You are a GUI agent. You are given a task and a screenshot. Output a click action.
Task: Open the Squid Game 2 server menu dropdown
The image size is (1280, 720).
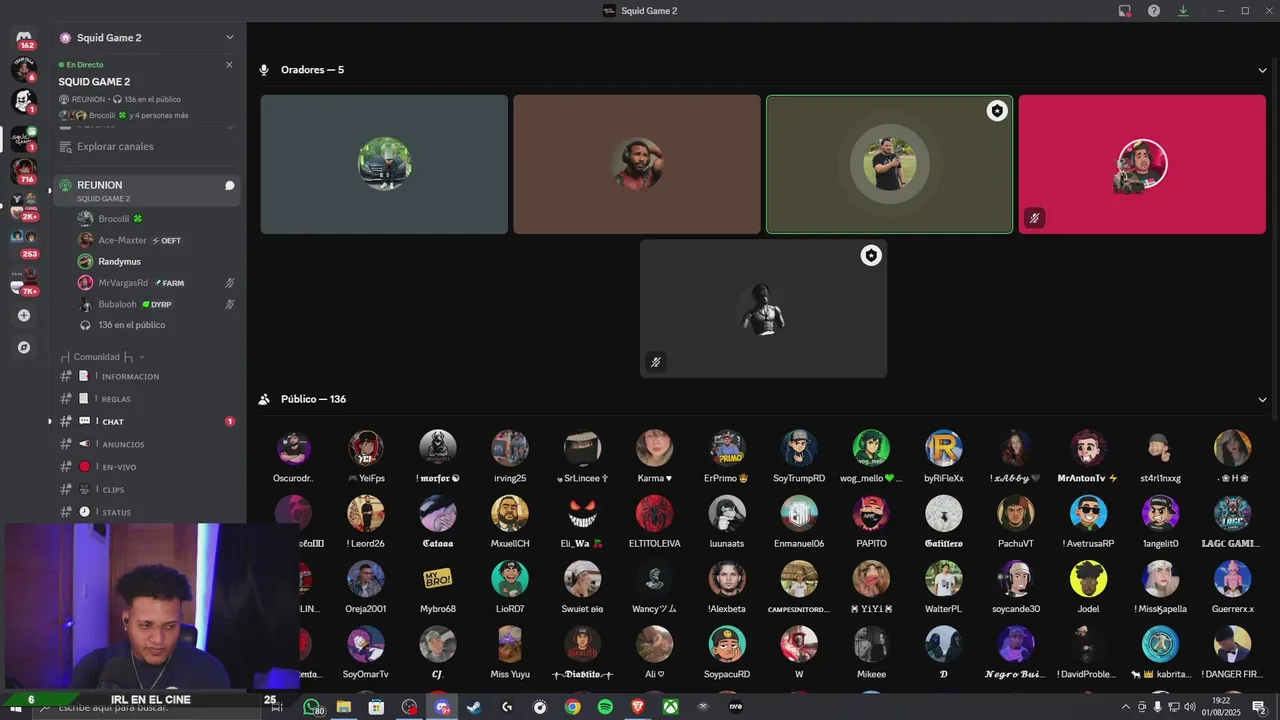229,38
